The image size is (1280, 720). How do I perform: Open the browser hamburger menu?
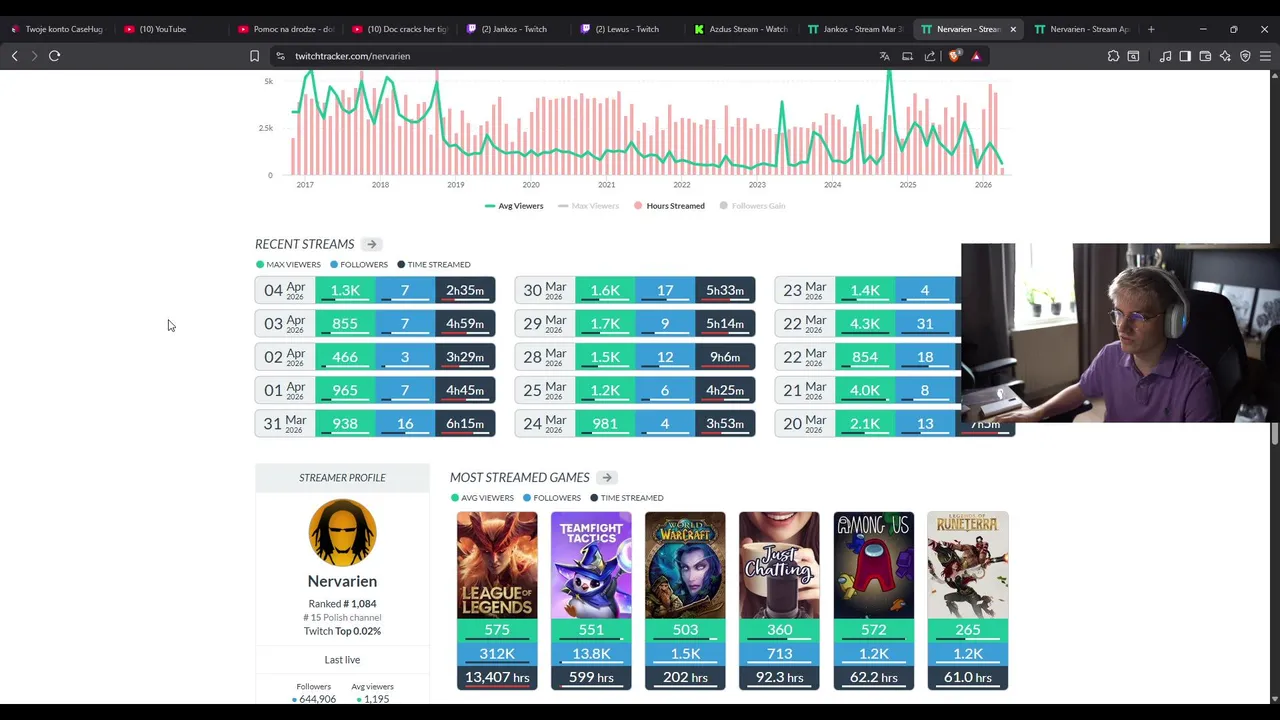[1265, 56]
